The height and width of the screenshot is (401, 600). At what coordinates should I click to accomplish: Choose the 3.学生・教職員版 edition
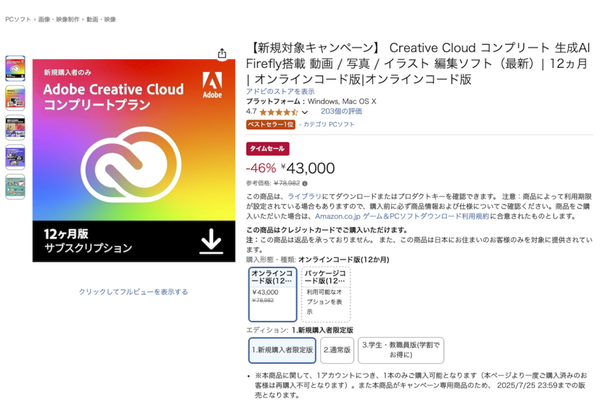point(401,350)
